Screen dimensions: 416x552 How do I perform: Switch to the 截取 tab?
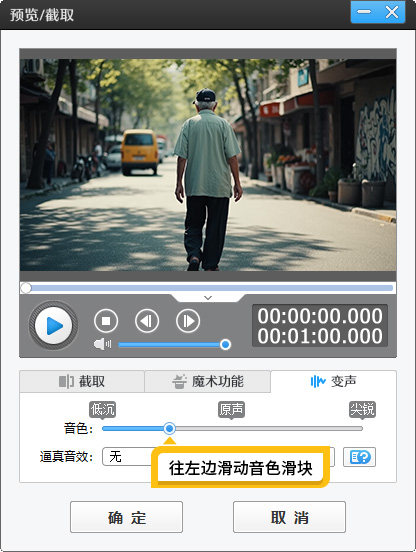[x=82, y=381]
